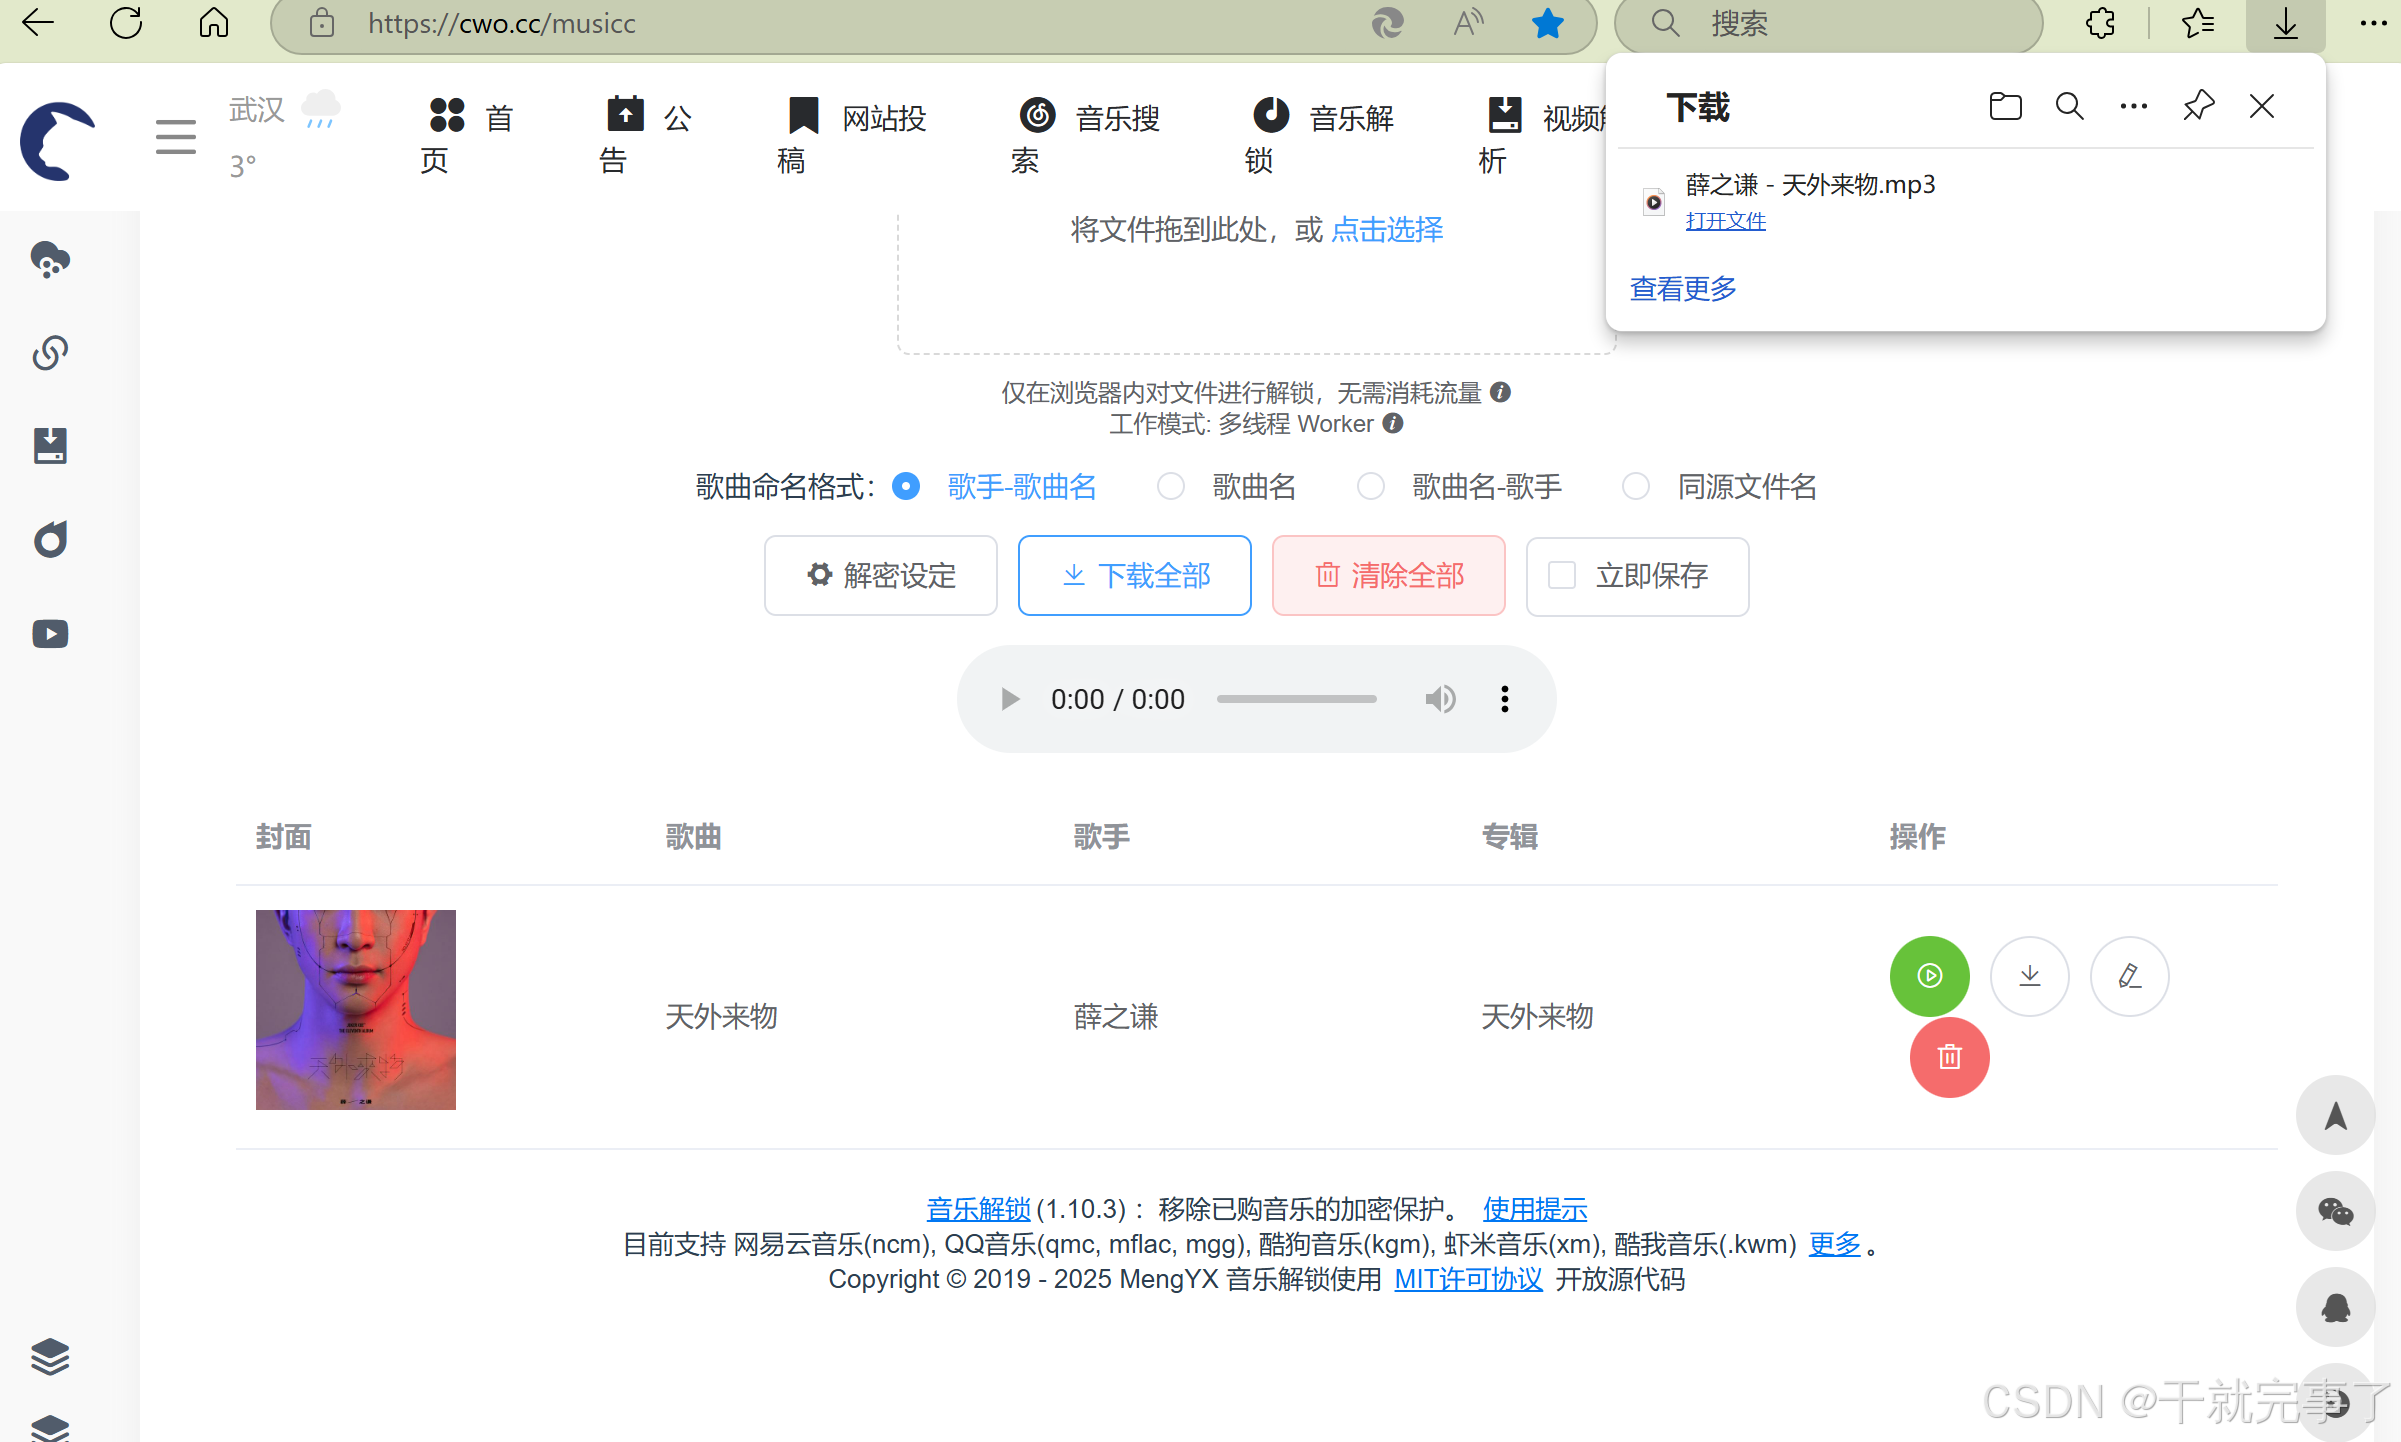This screenshot has height=1442, width=2401.
Task: Click the 下载全部 button
Action: (1134, 575)
